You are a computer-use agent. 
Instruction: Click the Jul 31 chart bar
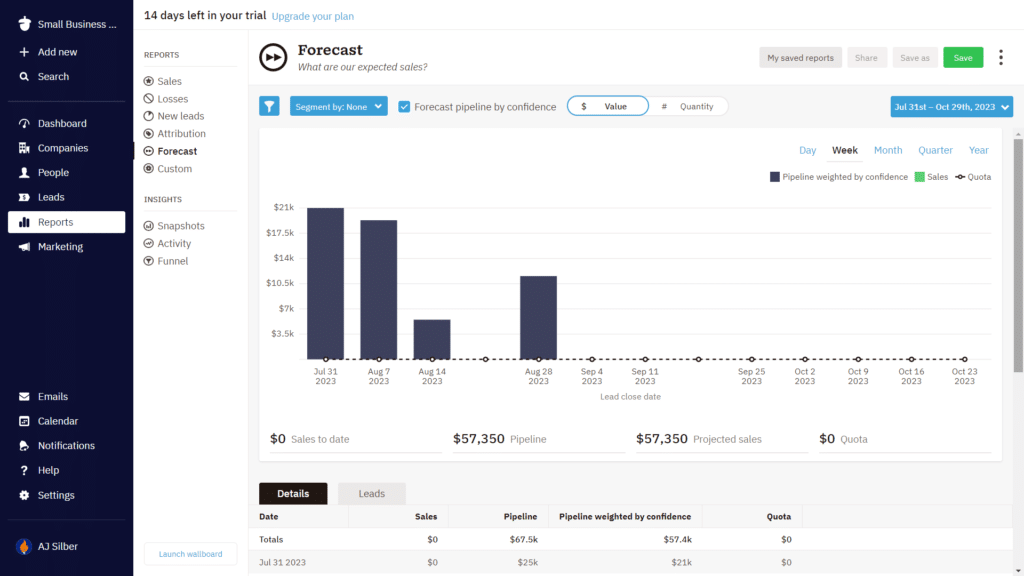click(325, 283)
